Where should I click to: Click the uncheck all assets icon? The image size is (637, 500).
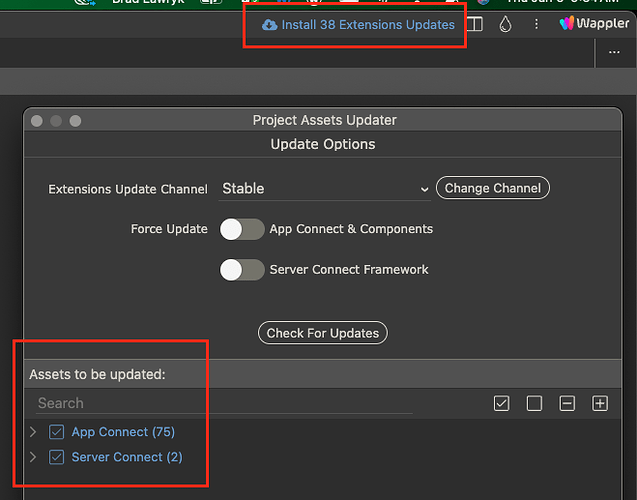click(534, 403)
